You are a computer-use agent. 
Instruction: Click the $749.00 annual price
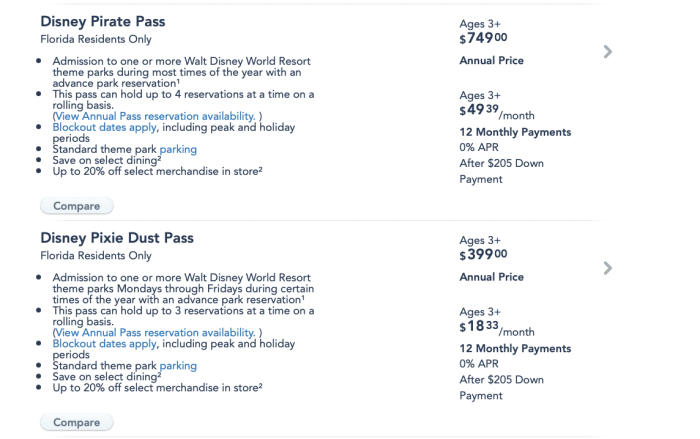point(484,38)
